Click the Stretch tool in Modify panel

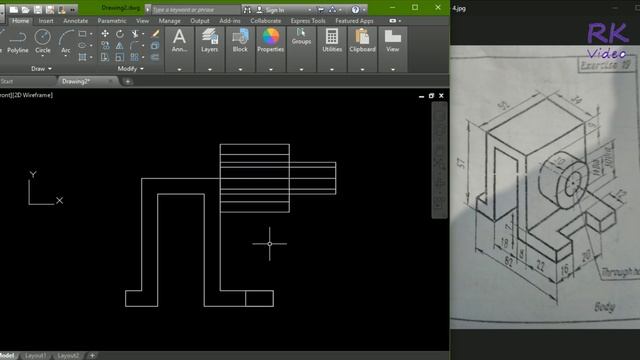click(x=105, y=57)
